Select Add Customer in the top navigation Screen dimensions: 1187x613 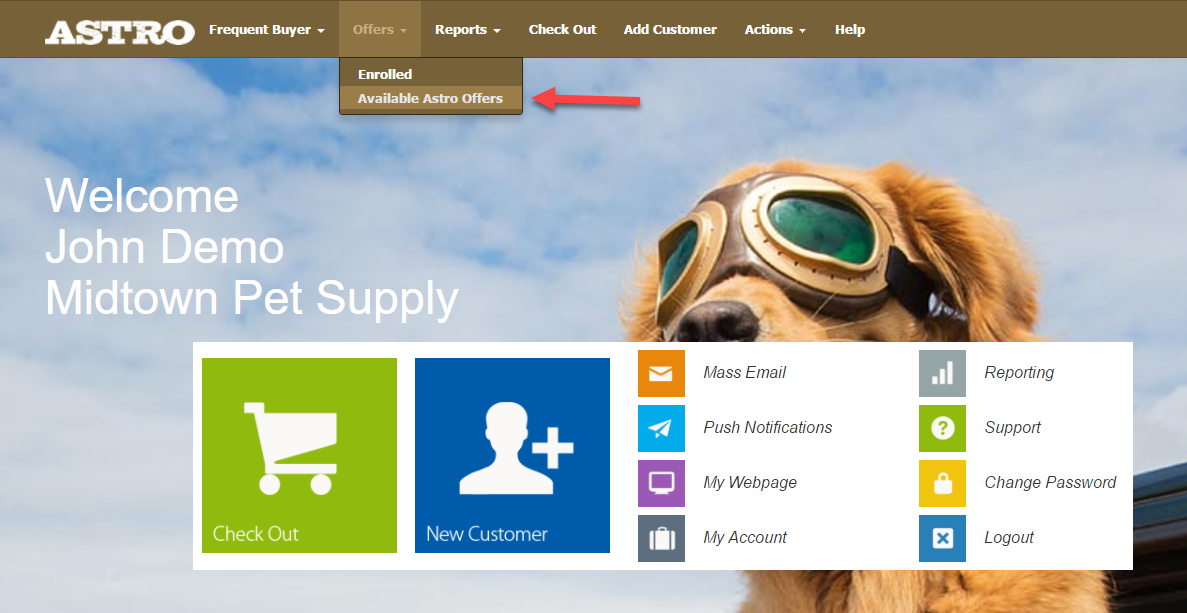670,30
